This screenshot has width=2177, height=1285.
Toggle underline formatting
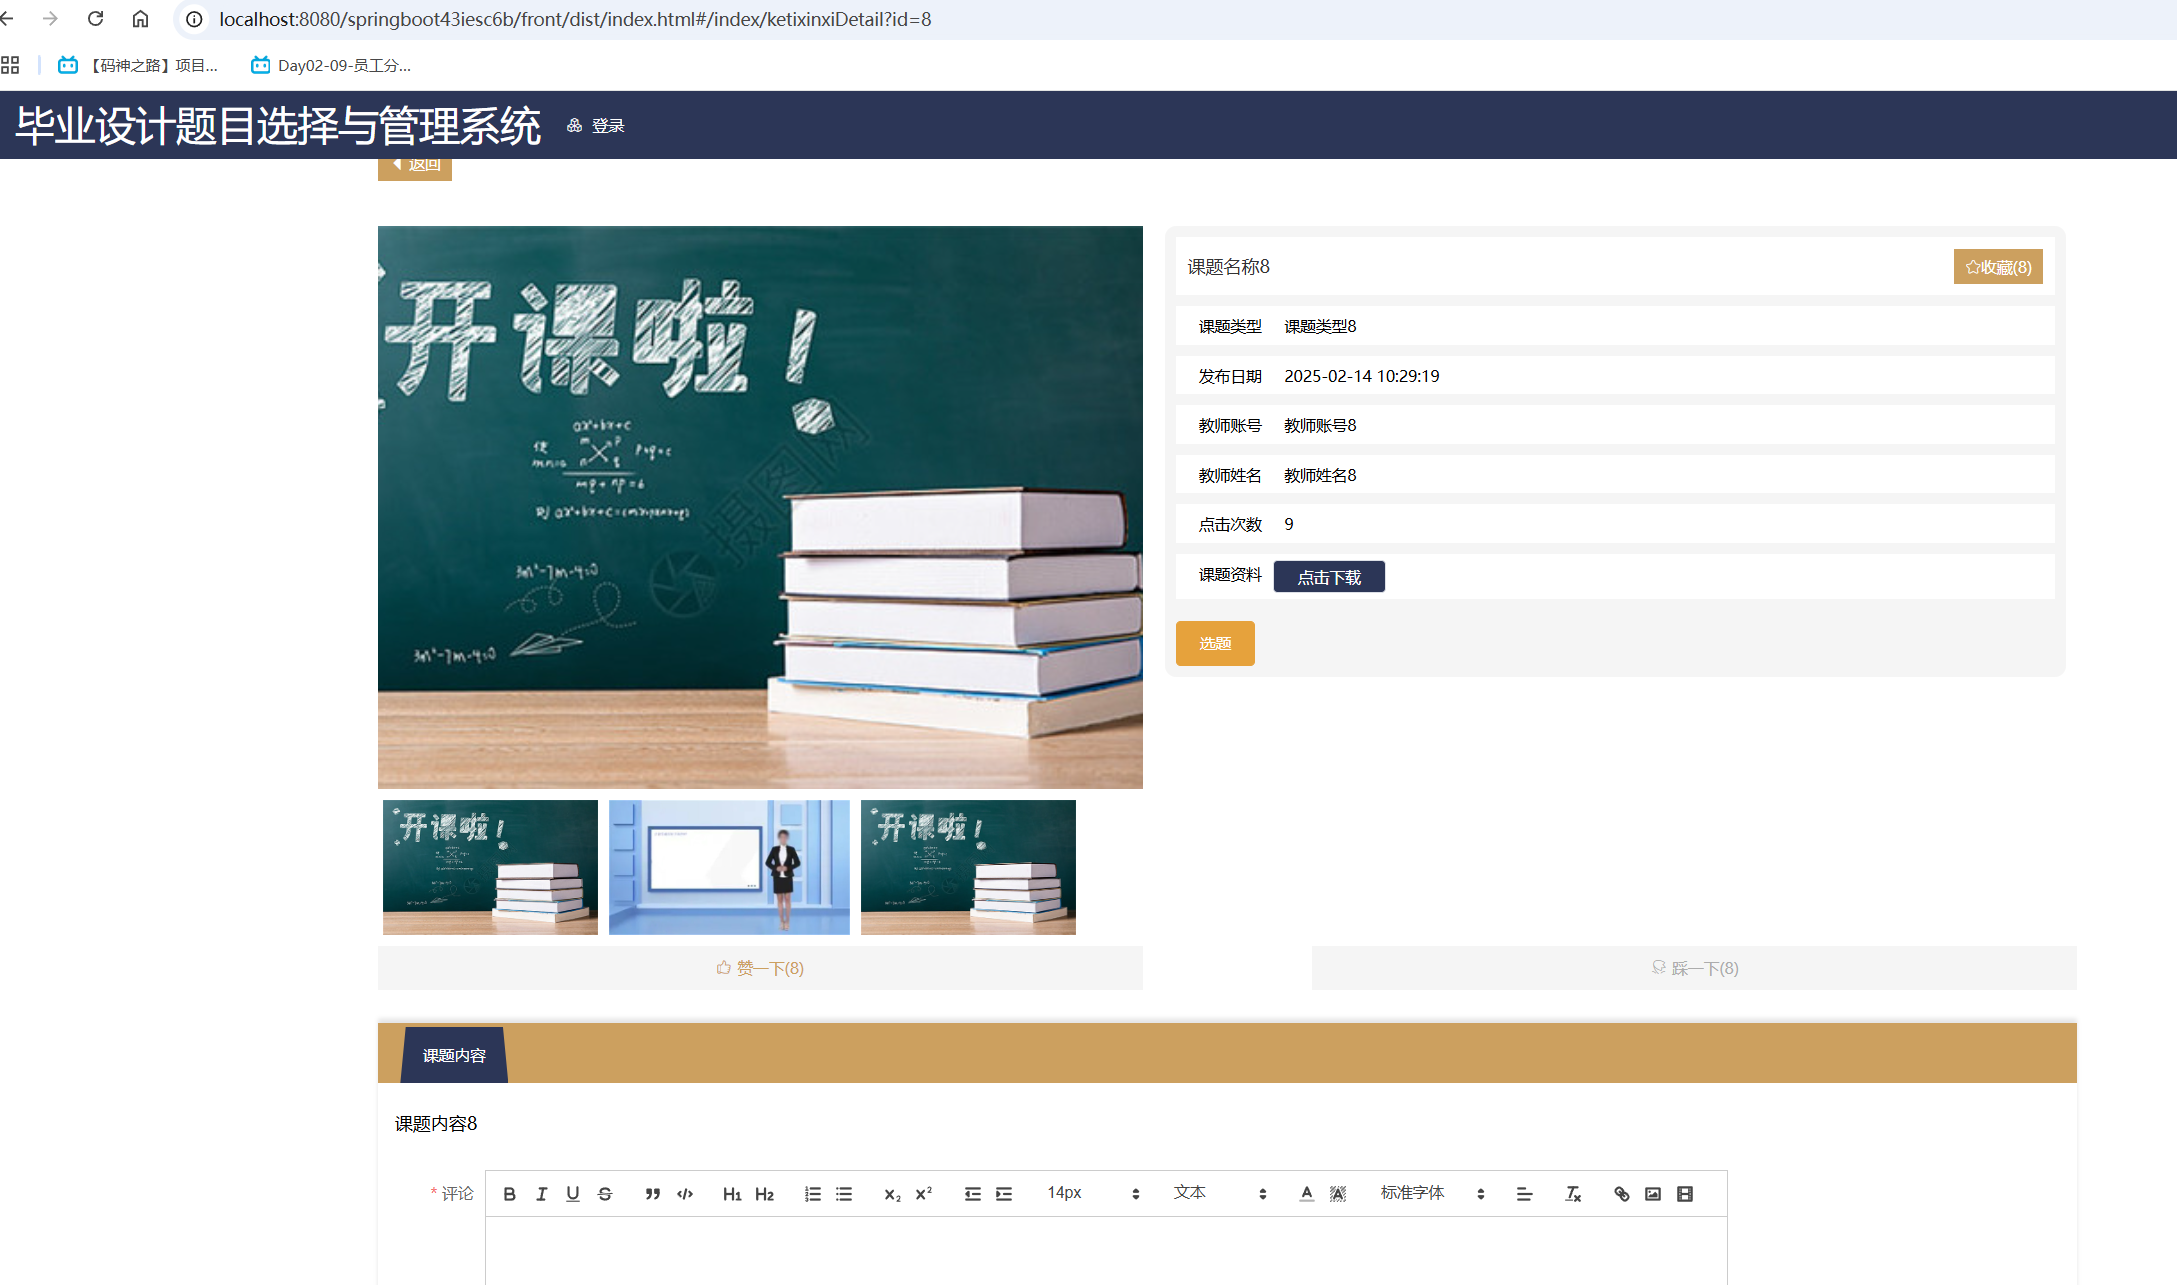pyautogui.click(x=573, y=1194)
